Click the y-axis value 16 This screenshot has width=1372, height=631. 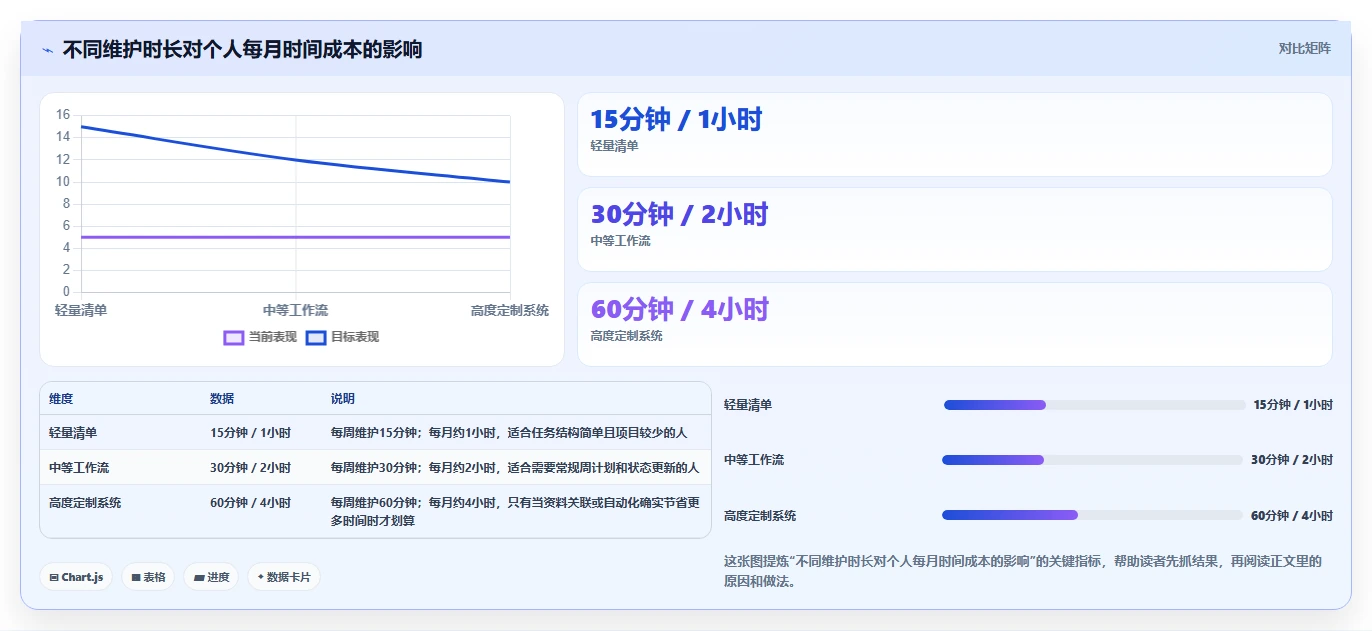coord(63,115)
